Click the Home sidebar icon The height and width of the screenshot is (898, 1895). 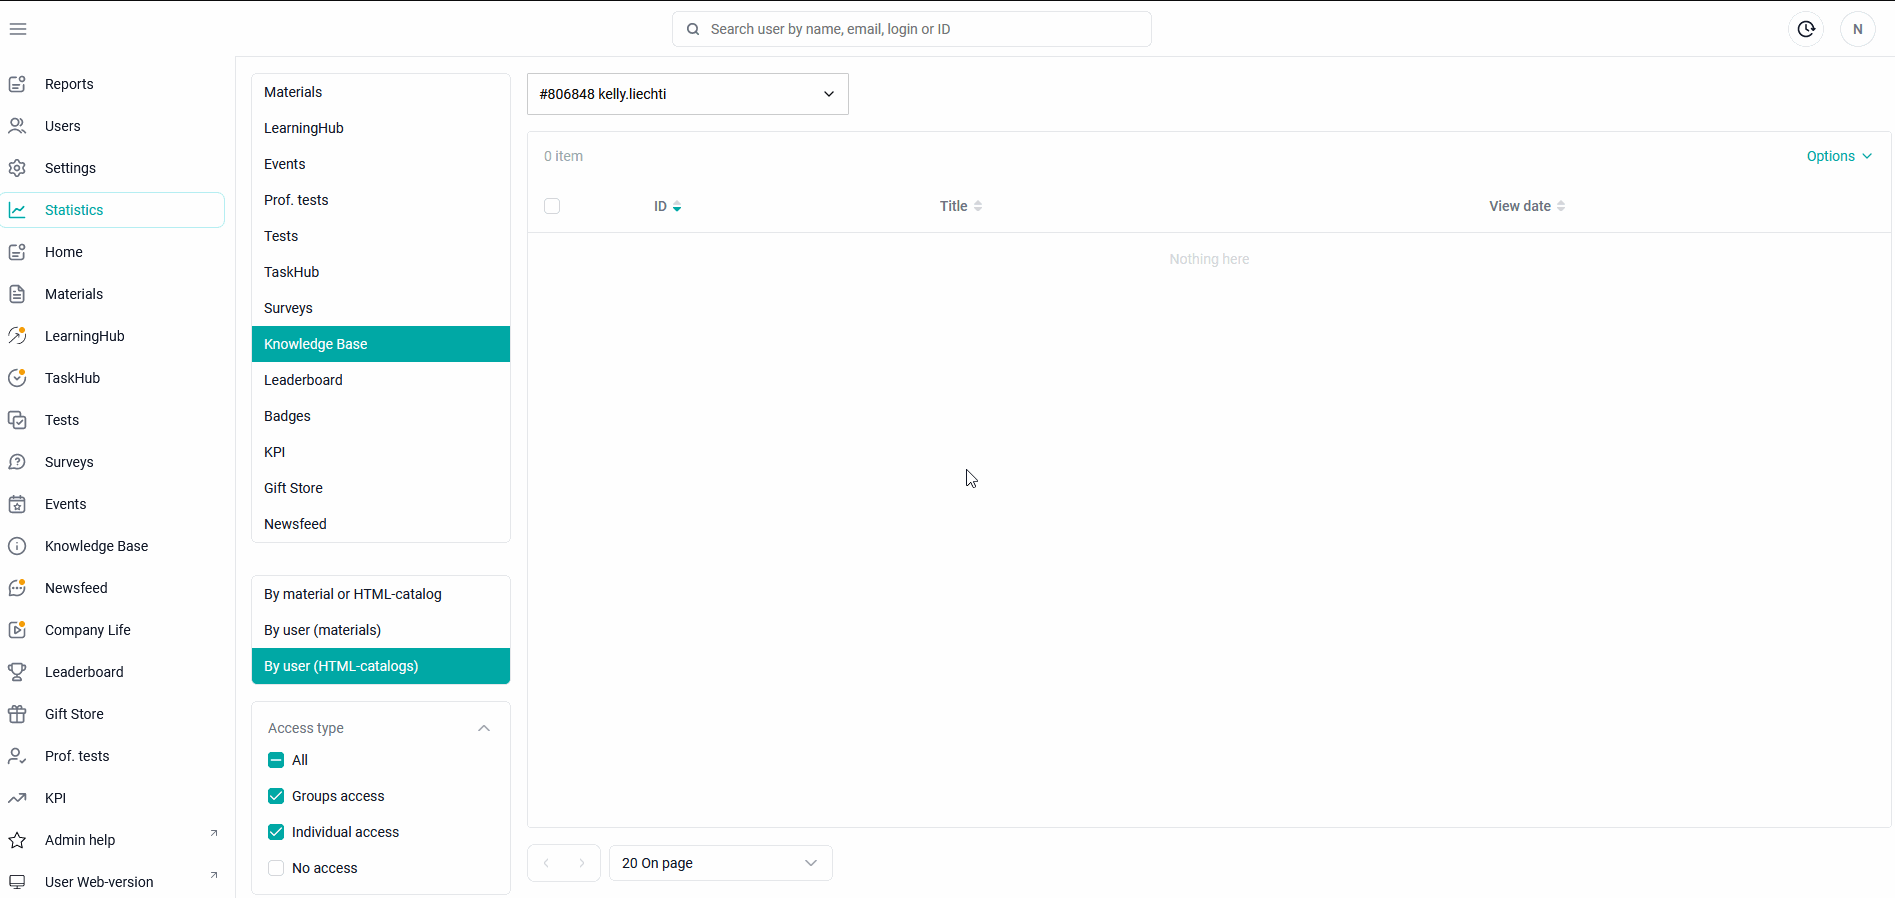(17, 252)
